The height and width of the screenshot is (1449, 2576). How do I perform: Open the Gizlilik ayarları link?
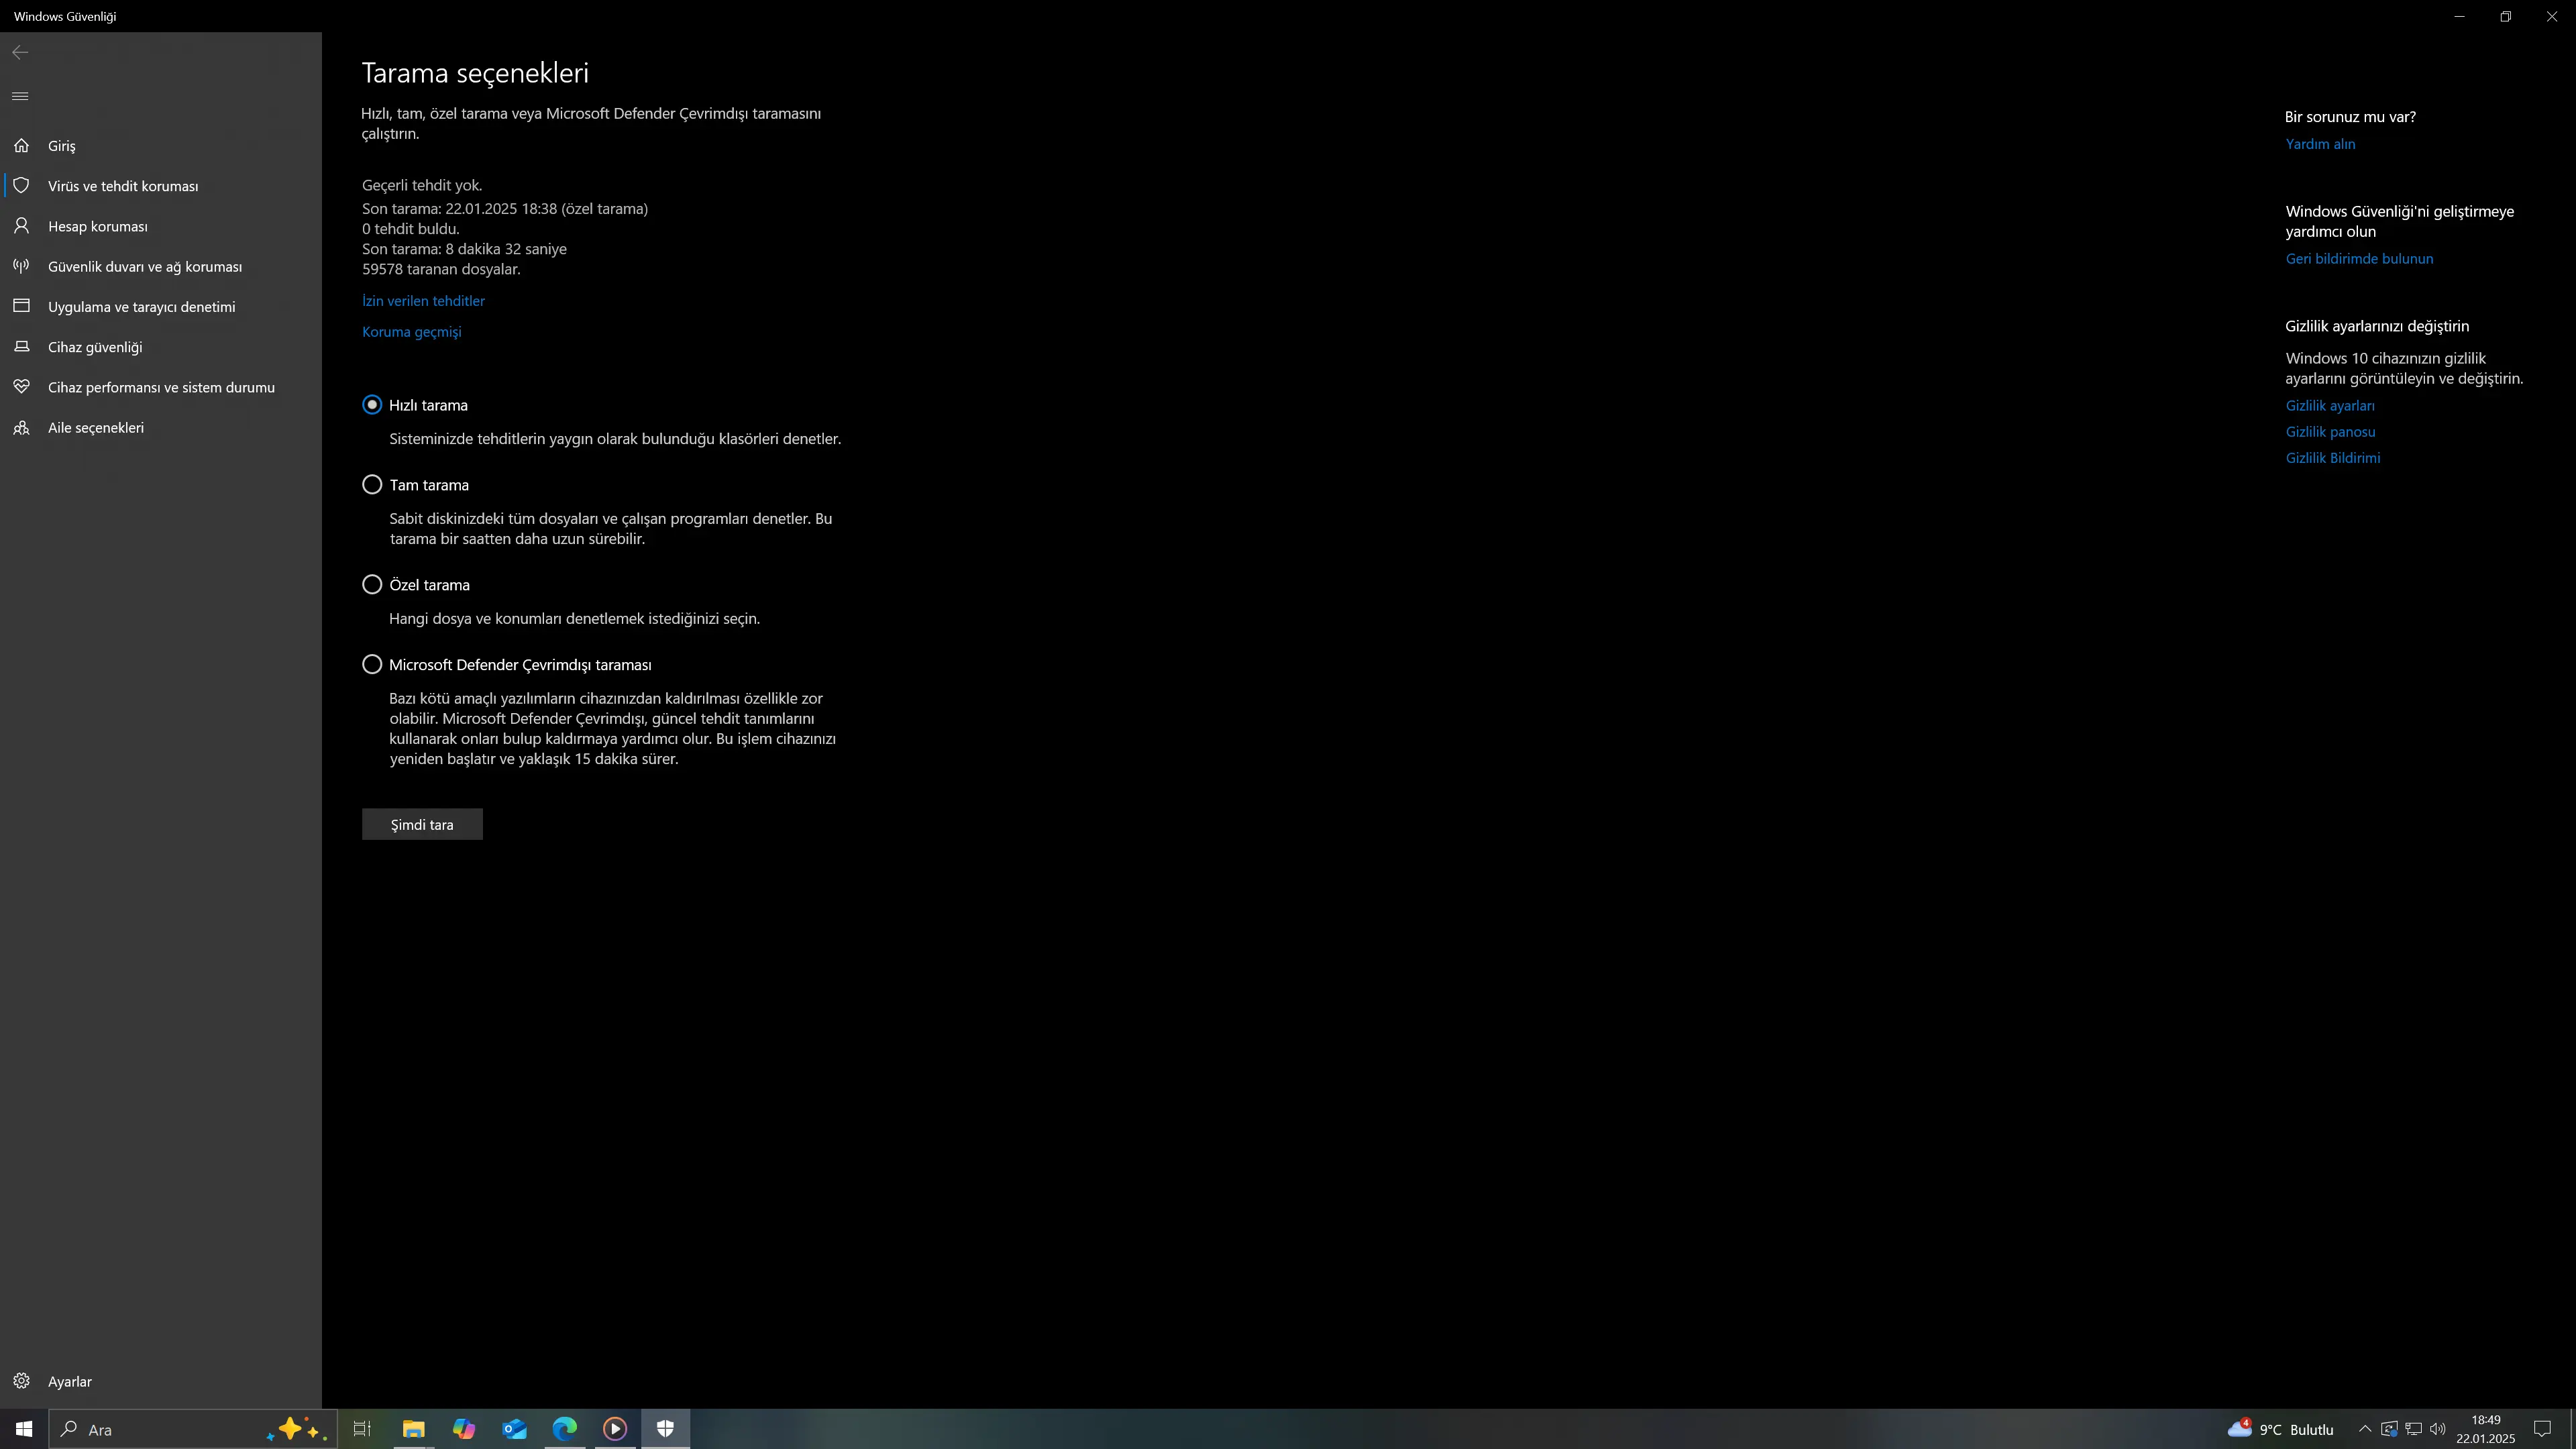click(x=2330, y=406)
